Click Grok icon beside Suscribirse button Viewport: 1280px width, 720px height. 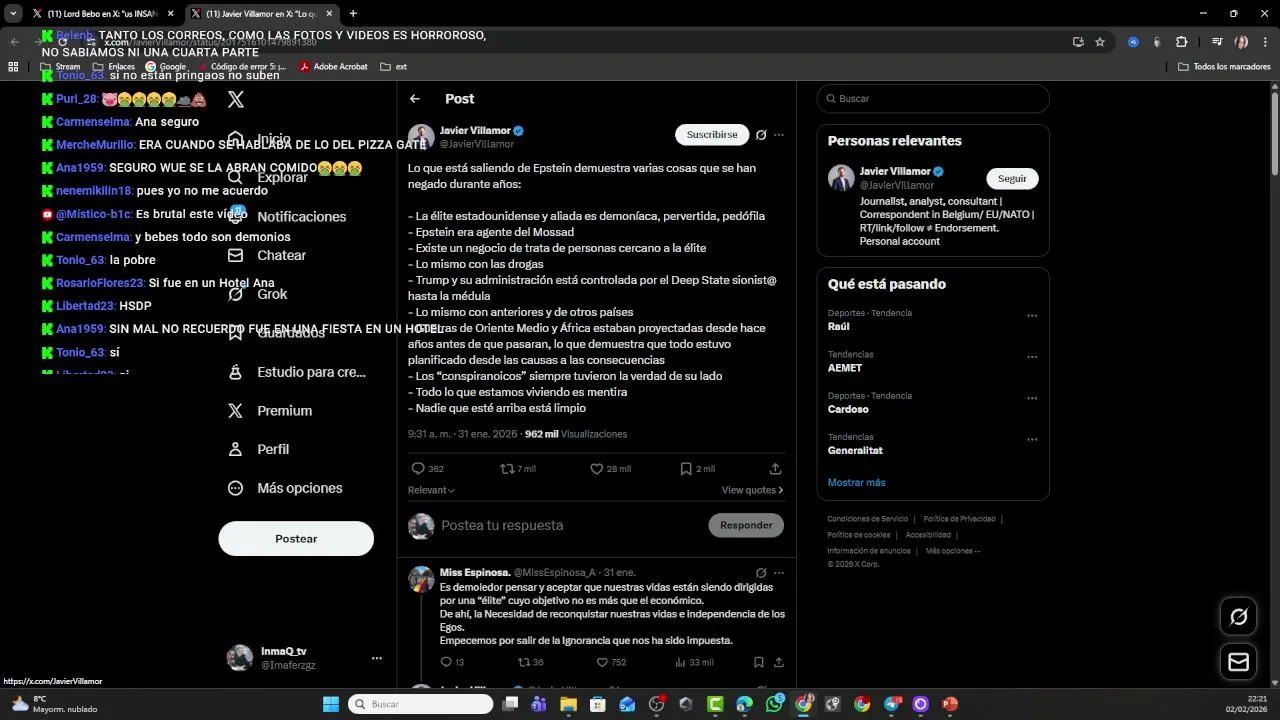[x=761, y=135]
